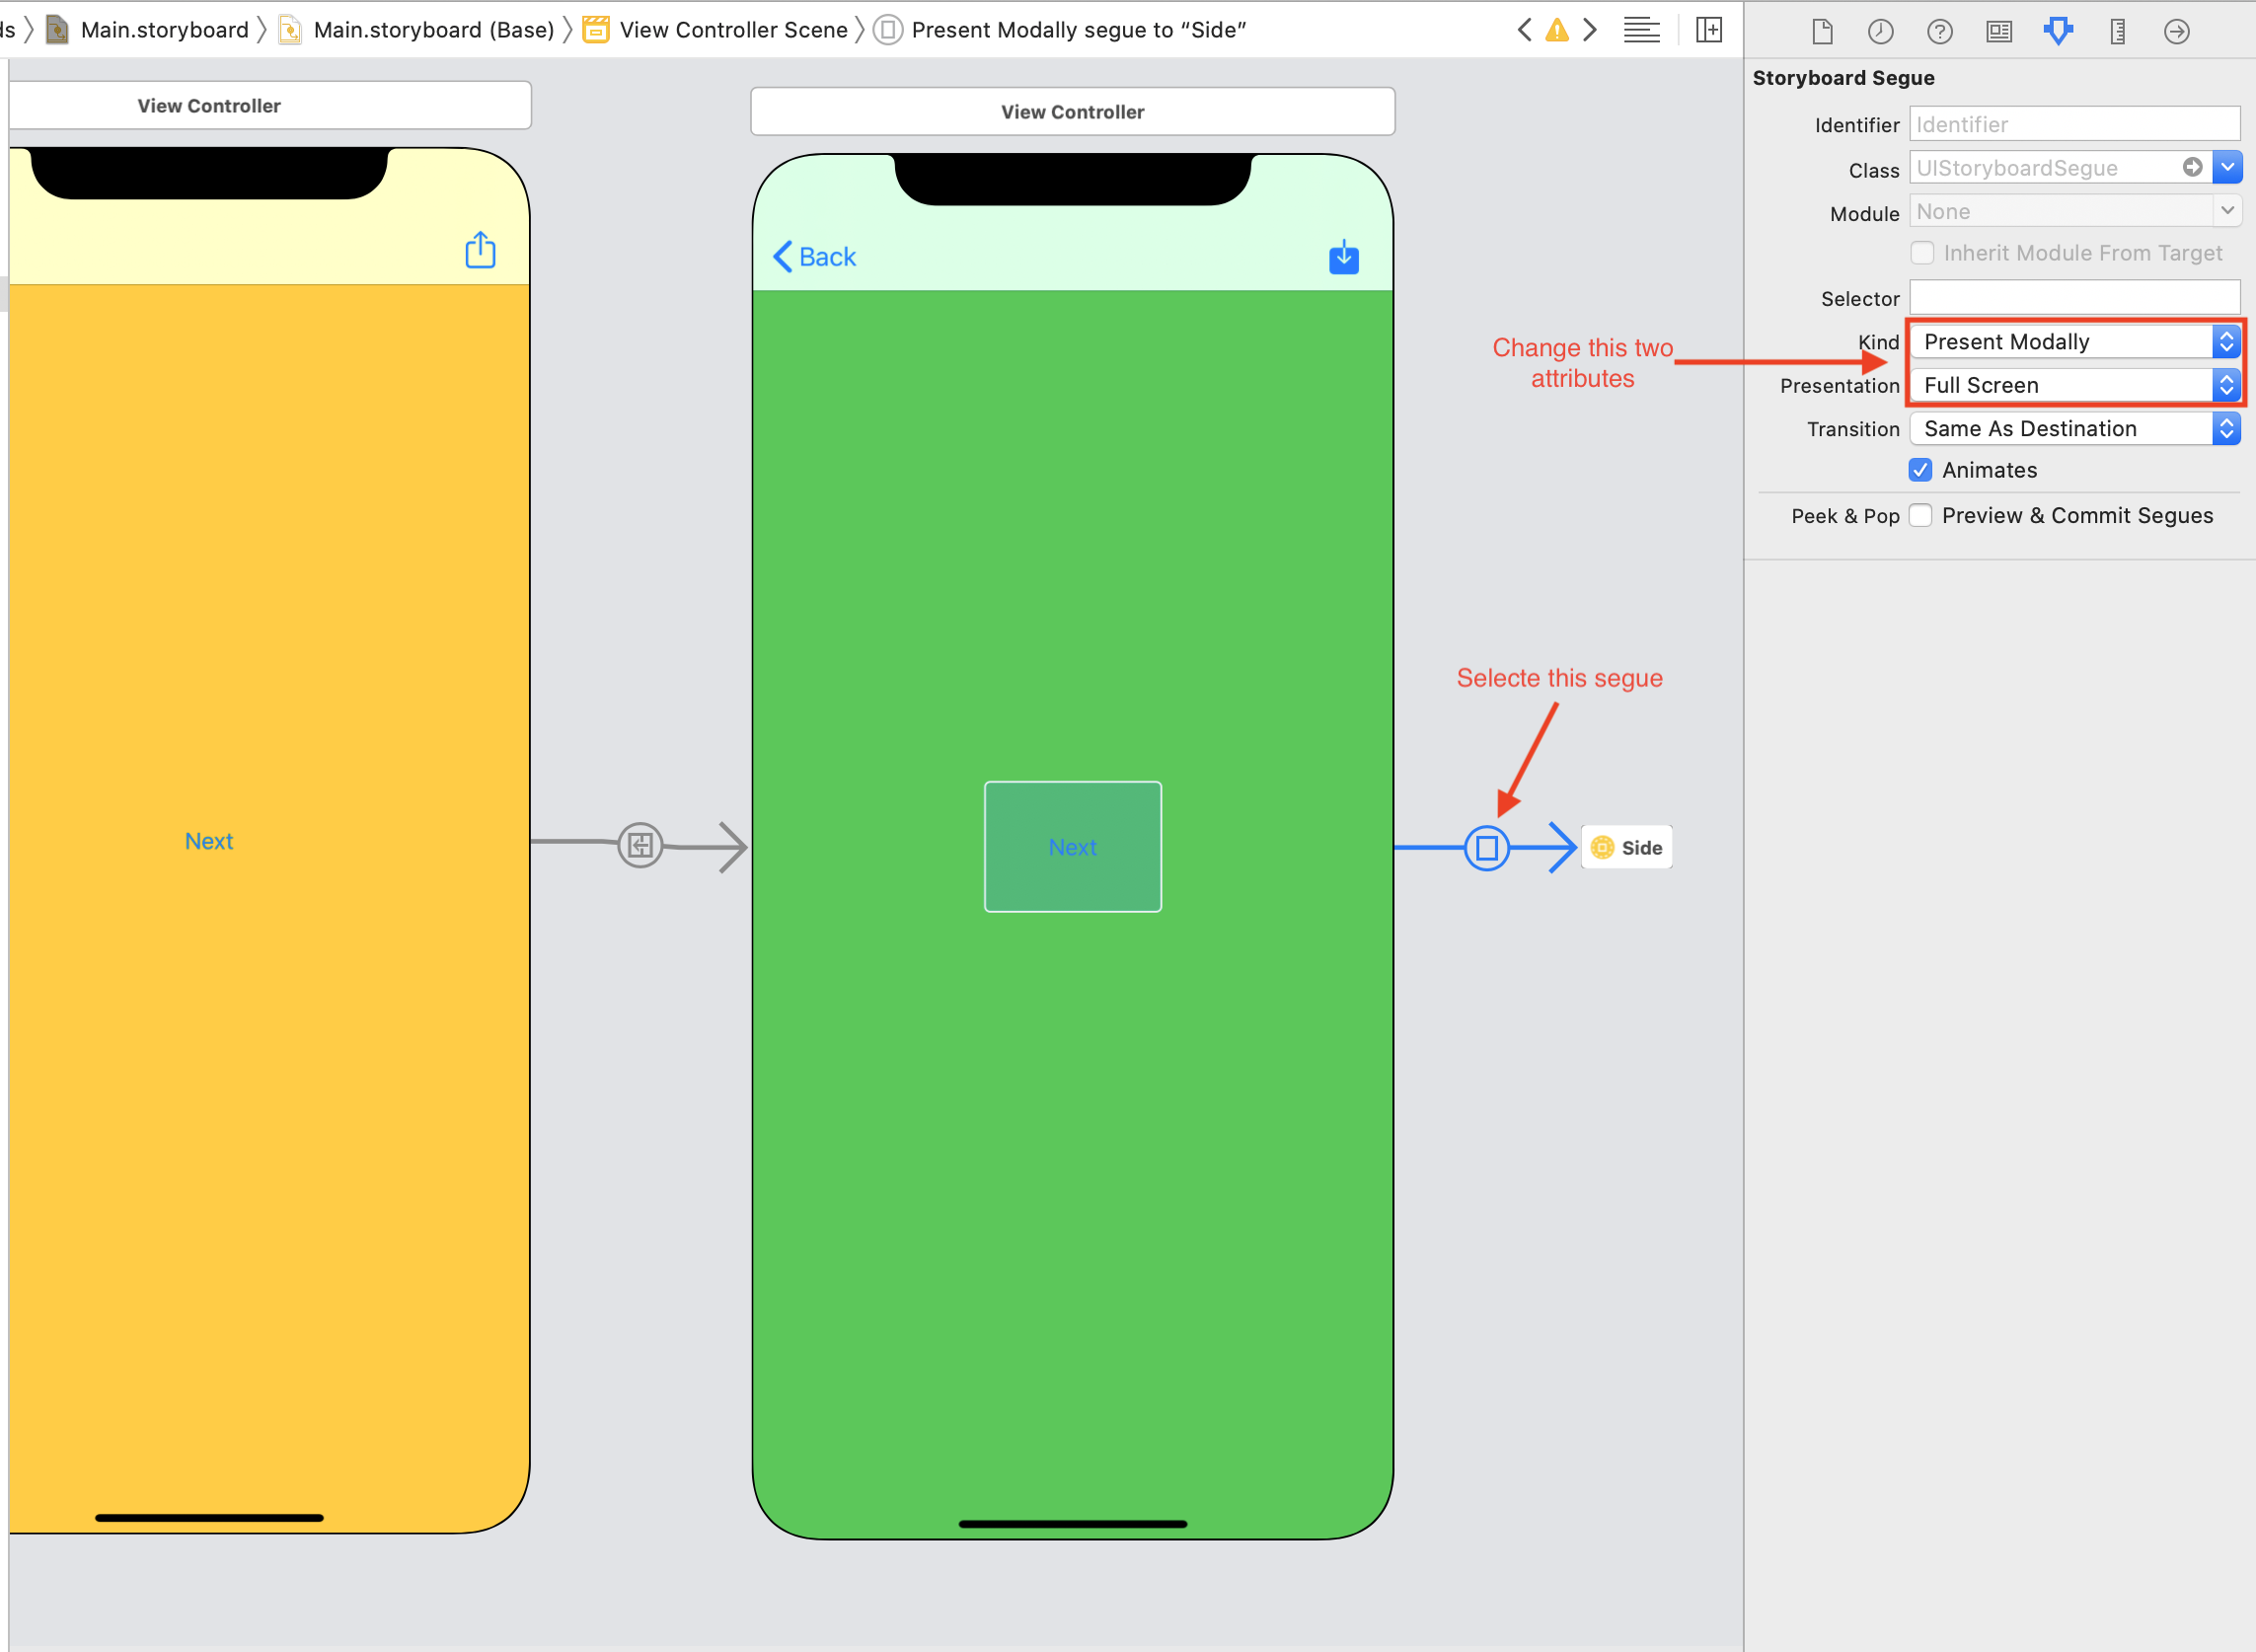Click the Class UIStoryboardSegue stepper control
The height and width of the screenshot is (1652, 2256).
click(2228, 168)
